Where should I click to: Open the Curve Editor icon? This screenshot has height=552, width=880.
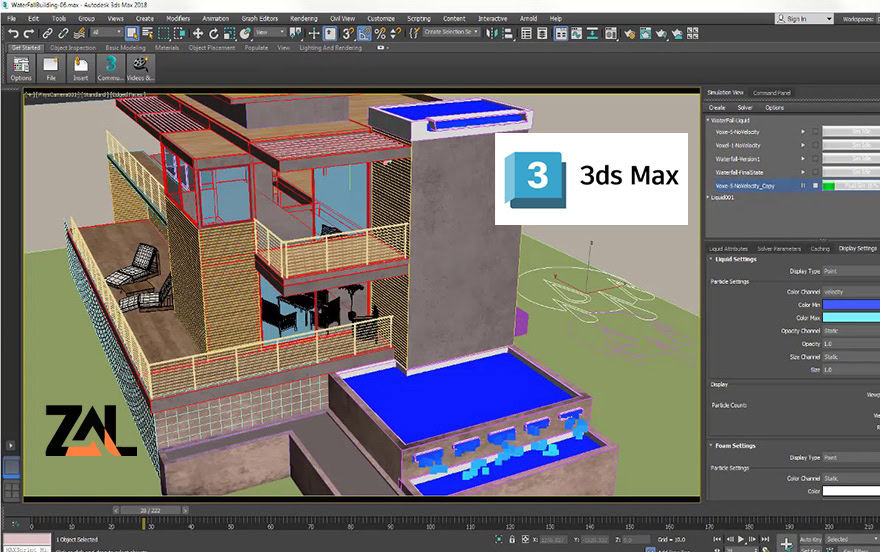click(576, 34)
